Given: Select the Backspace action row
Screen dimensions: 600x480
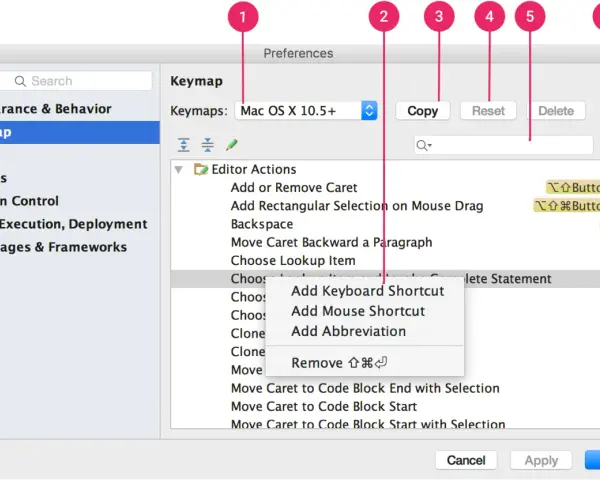Looking at the screenshot, I should pos(262,224).
